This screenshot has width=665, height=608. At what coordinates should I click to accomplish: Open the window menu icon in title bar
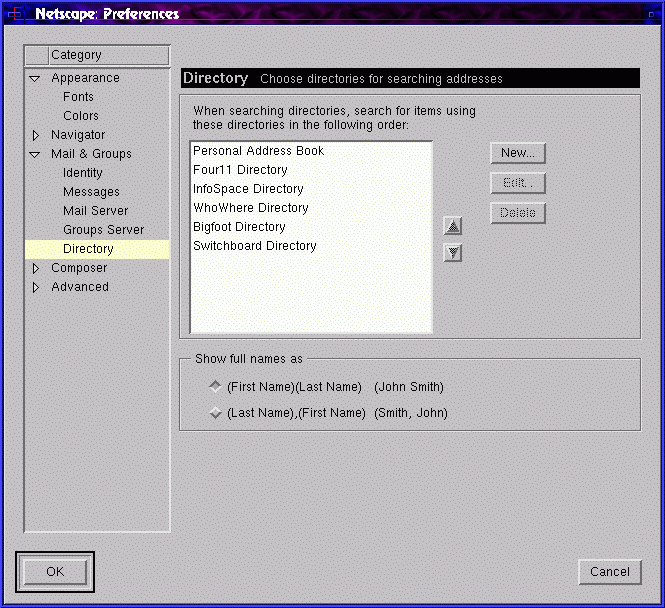point(15,14)
